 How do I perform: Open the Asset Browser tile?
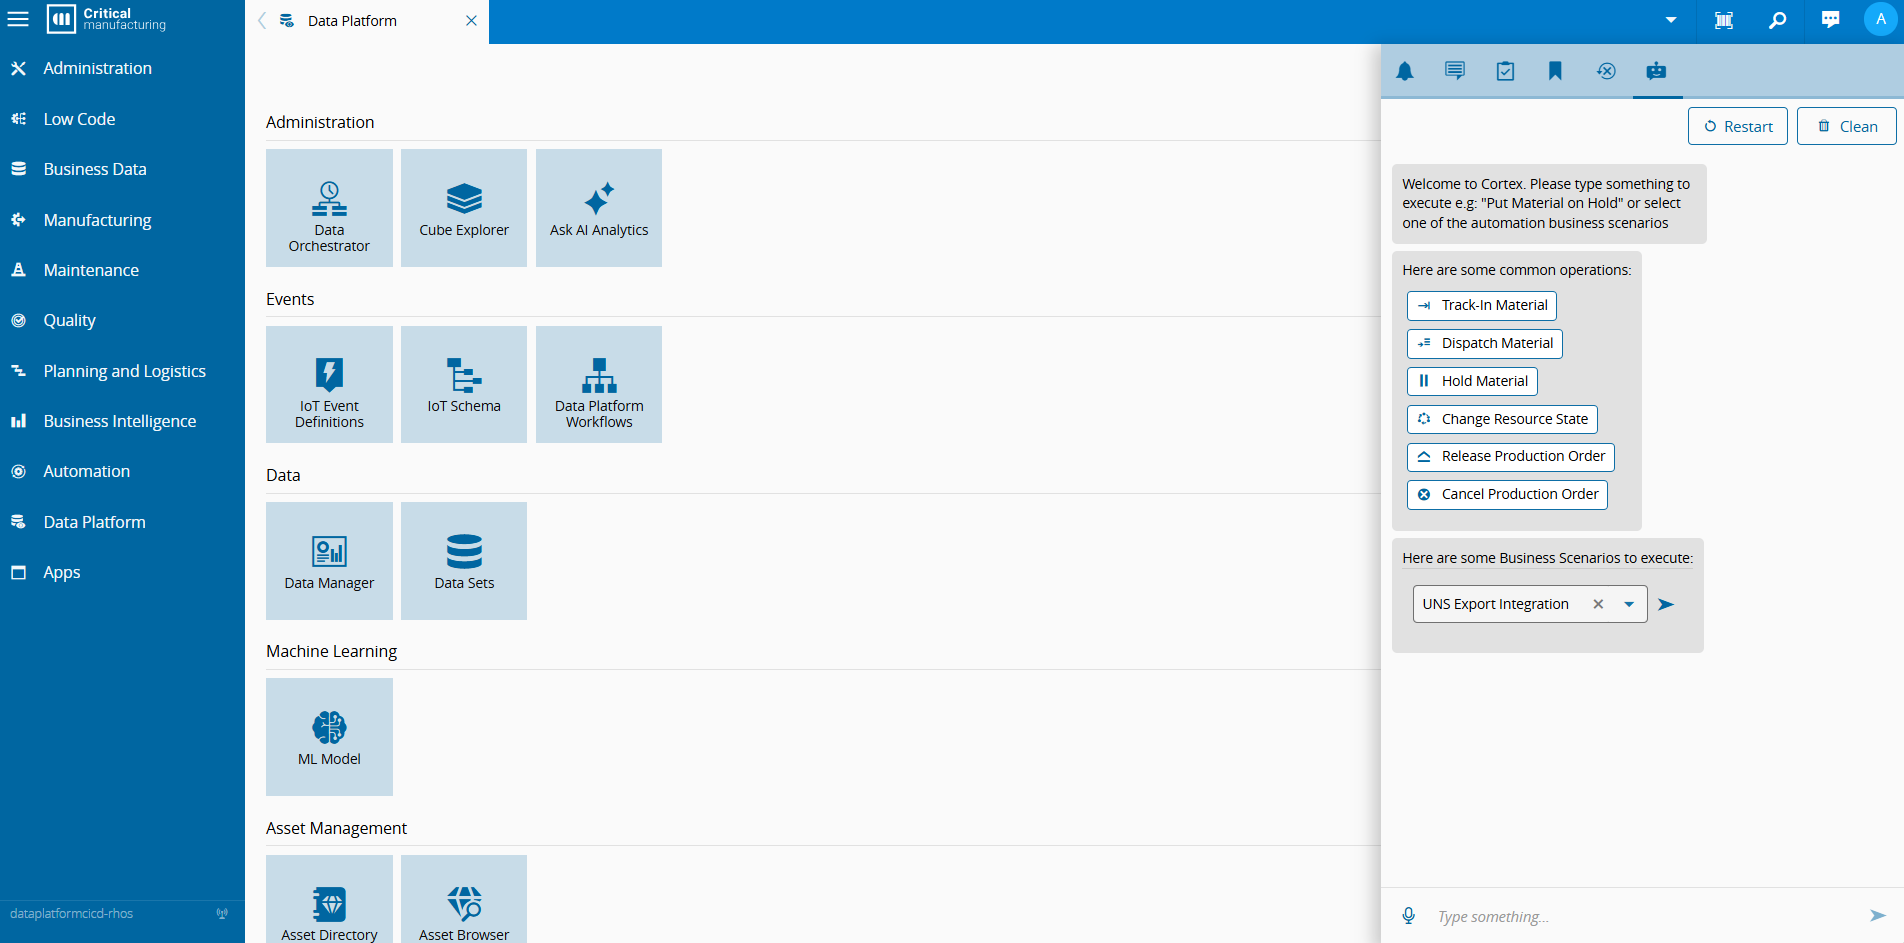464,899
